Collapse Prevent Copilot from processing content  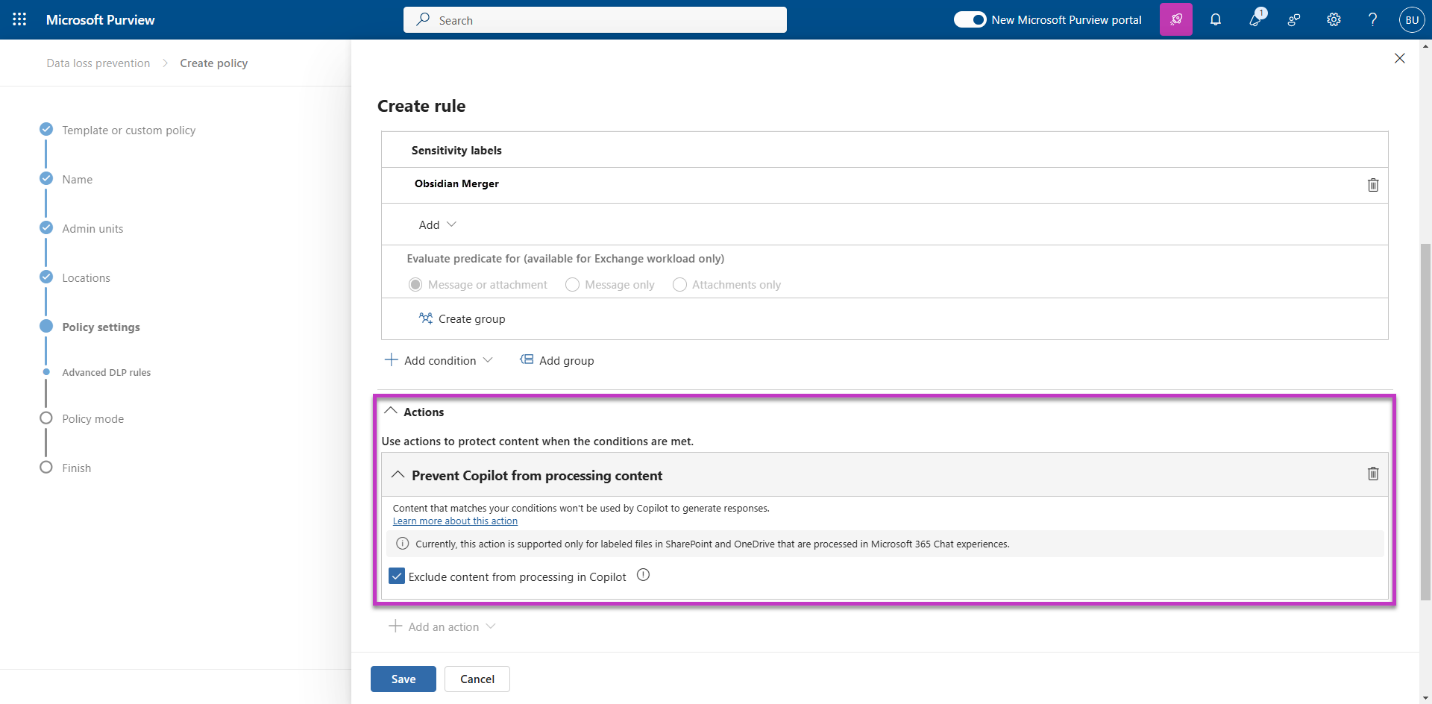[x=398, y=475]
